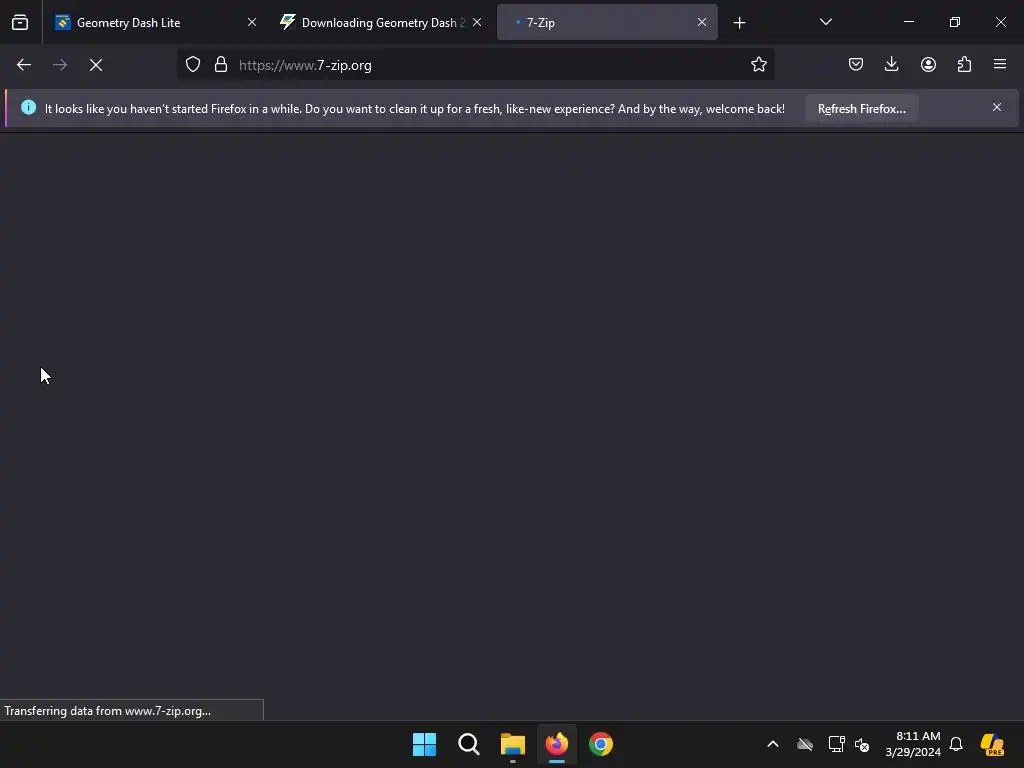Open the Firefox application menu
Viewport: 1024px width, 768px height.
(1000, 65)
